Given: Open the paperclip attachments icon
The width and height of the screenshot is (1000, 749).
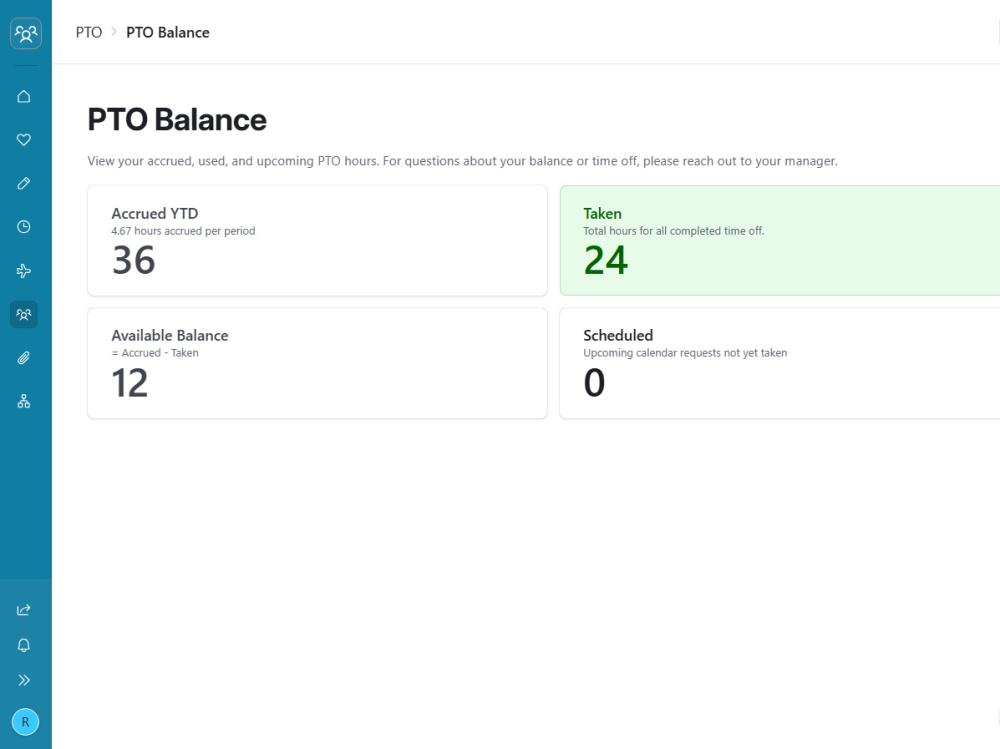Looking at the screenshot, I should click(x=24, y=358).
